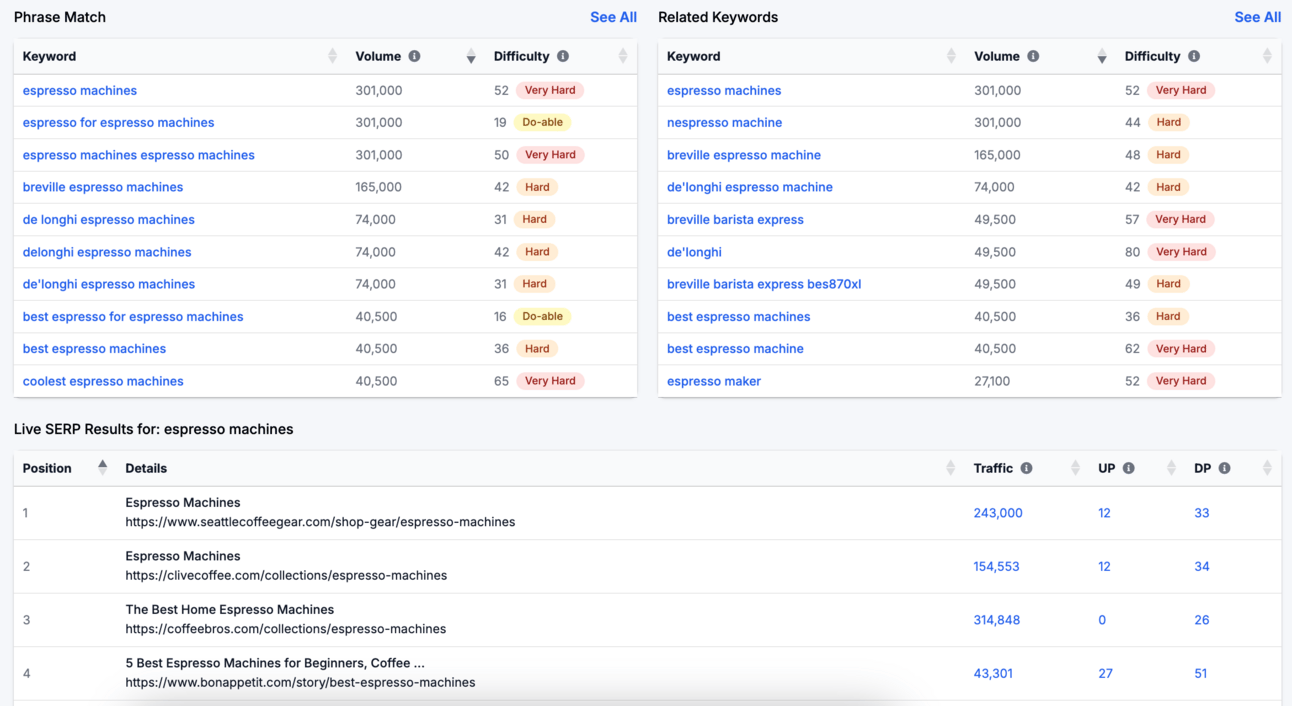Open "de'longhi espresso machine" related keyword
The width and height of the screenshot is (1292, 706).
pos(750,187)
